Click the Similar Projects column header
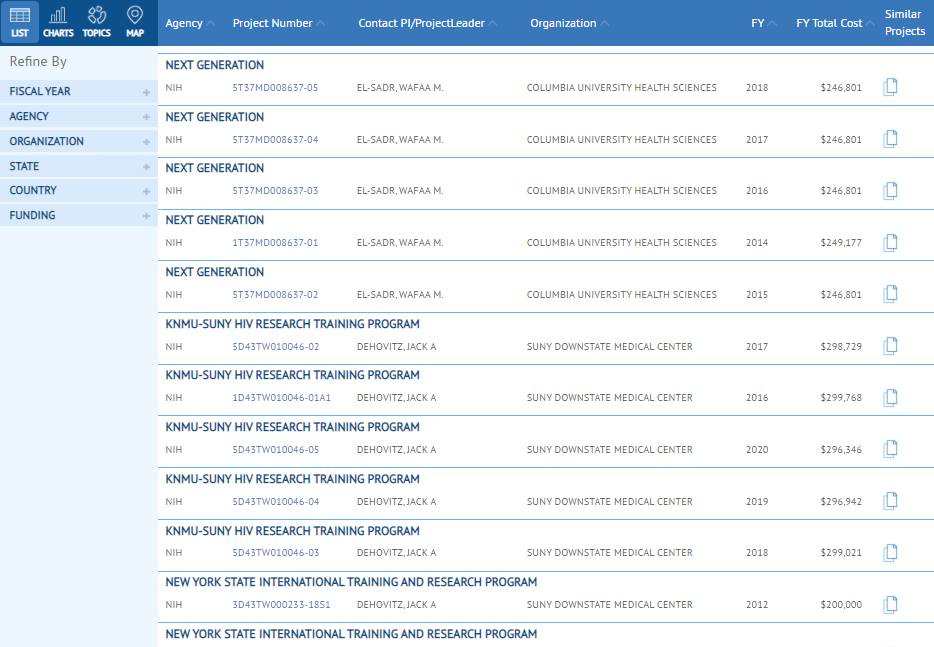Screen dimensions: 934x647 click(x=905, y=23)
